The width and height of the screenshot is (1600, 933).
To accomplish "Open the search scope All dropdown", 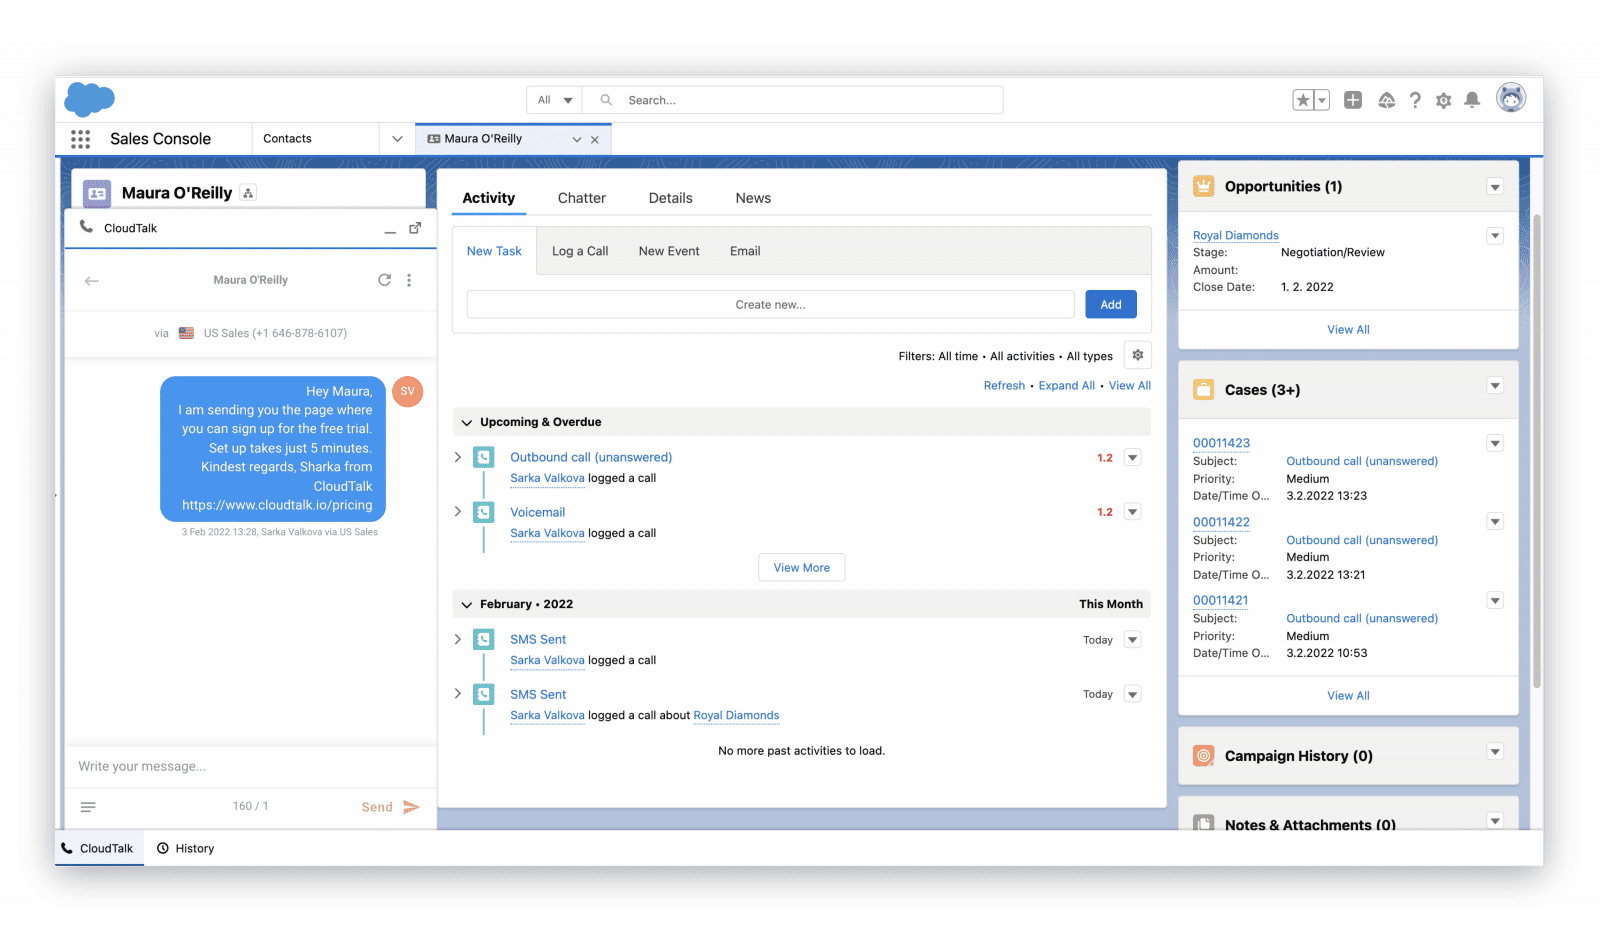I will pos(554,100).
